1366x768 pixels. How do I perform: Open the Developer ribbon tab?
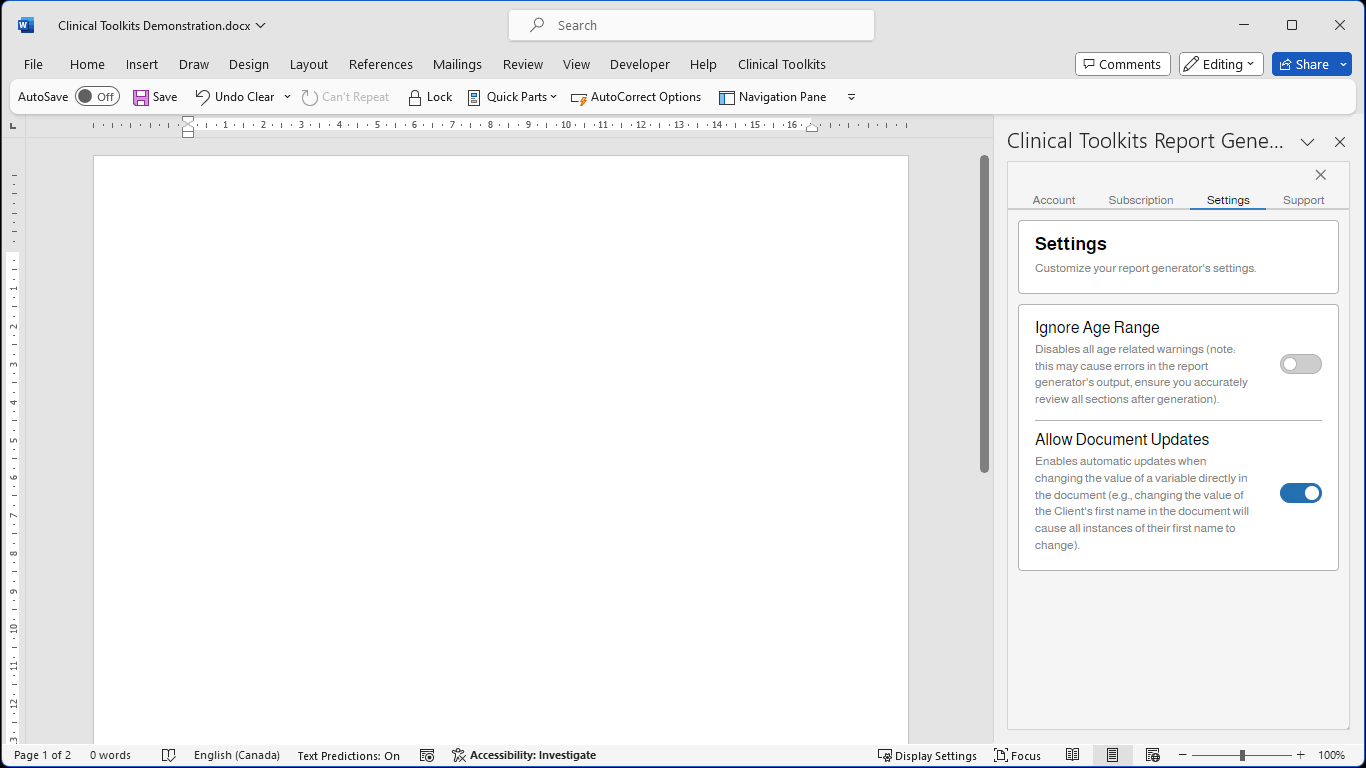(640, 64)
